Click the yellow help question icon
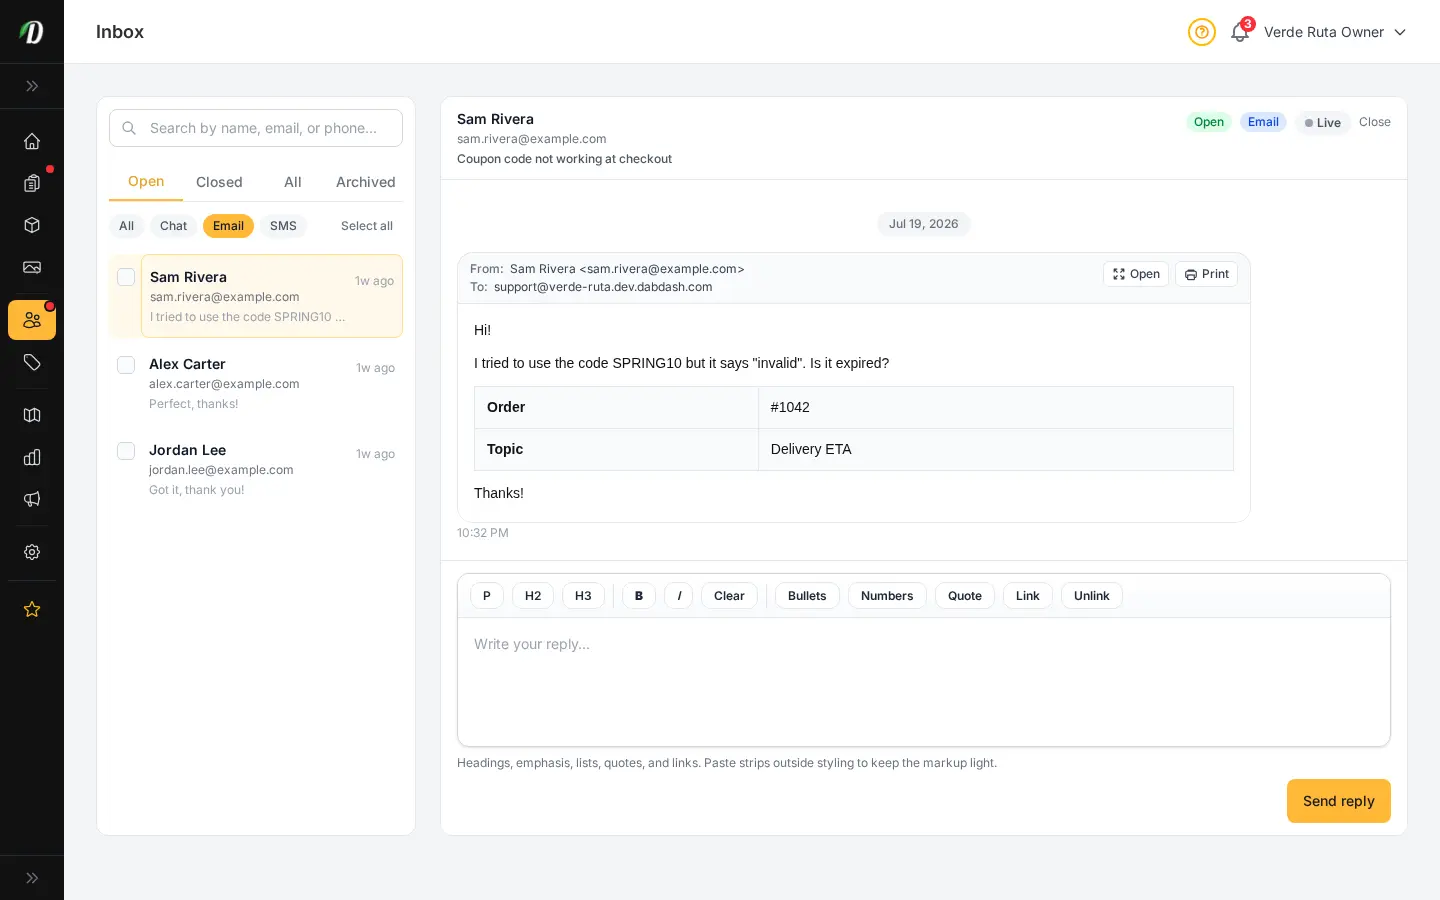The image size is (1440, 900). click(x=1202, y=32)
